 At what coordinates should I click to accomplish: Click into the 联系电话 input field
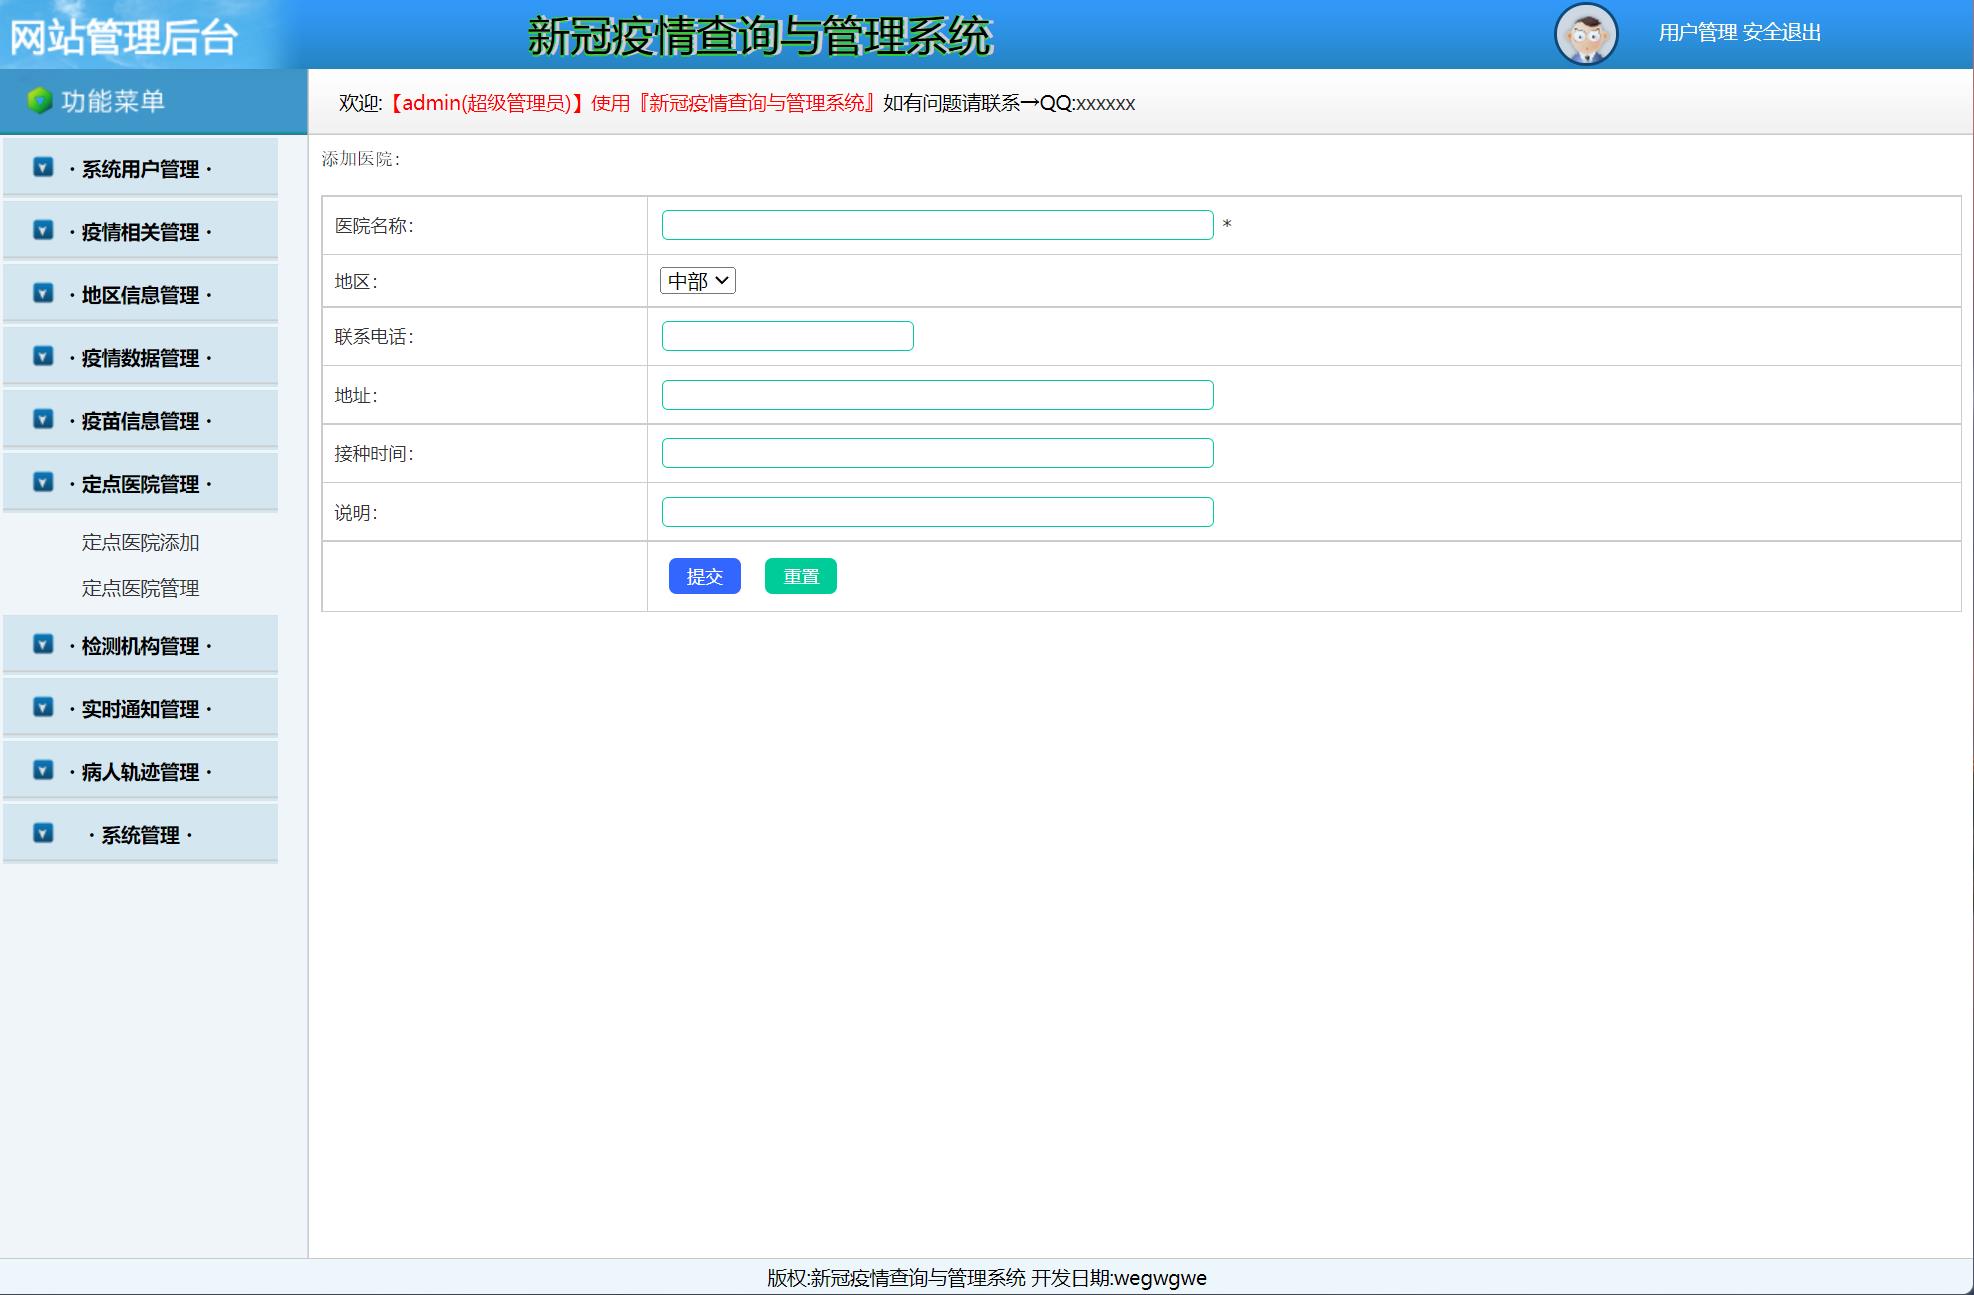787,336
